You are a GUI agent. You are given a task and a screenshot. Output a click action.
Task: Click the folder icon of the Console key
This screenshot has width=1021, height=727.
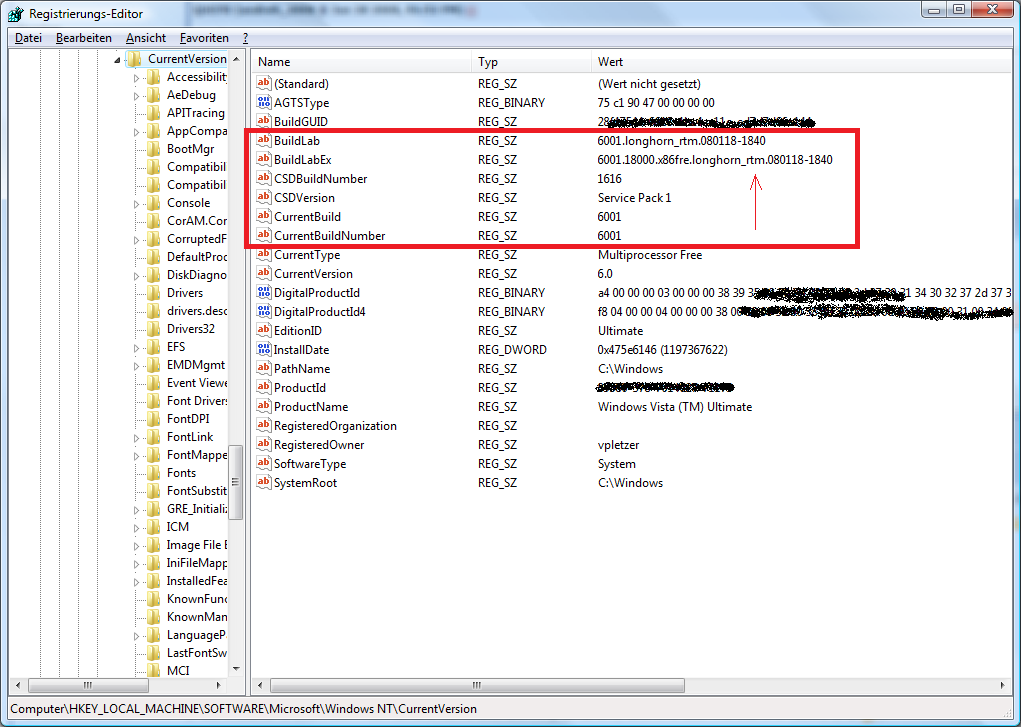click(154, 203)
